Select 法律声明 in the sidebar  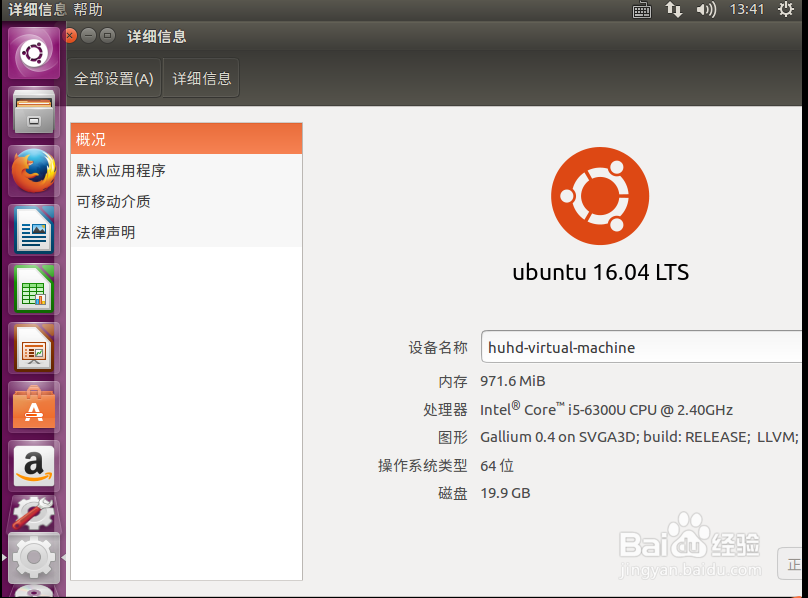pyautogui.click(x=187, y=232)
